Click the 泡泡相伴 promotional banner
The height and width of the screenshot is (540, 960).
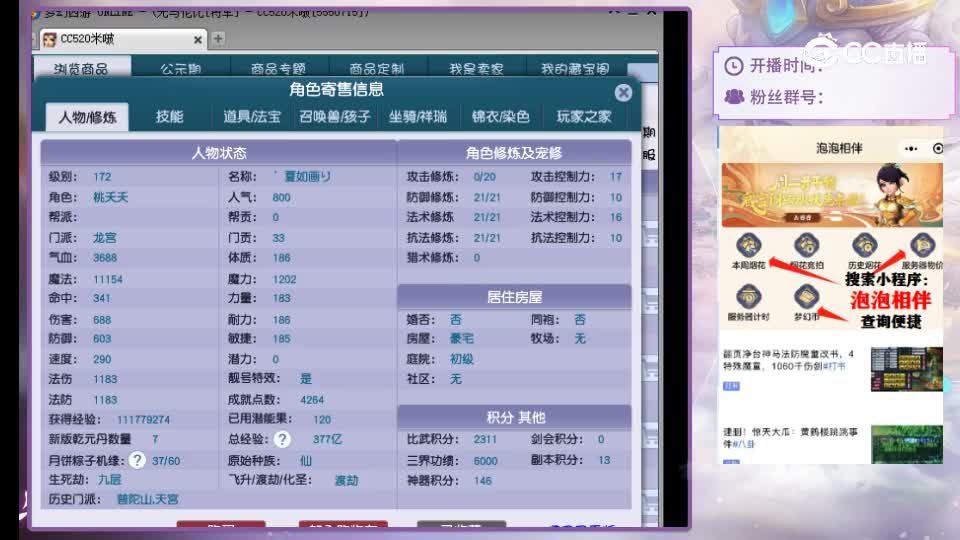pyautogui.click(x=832, y=195)
